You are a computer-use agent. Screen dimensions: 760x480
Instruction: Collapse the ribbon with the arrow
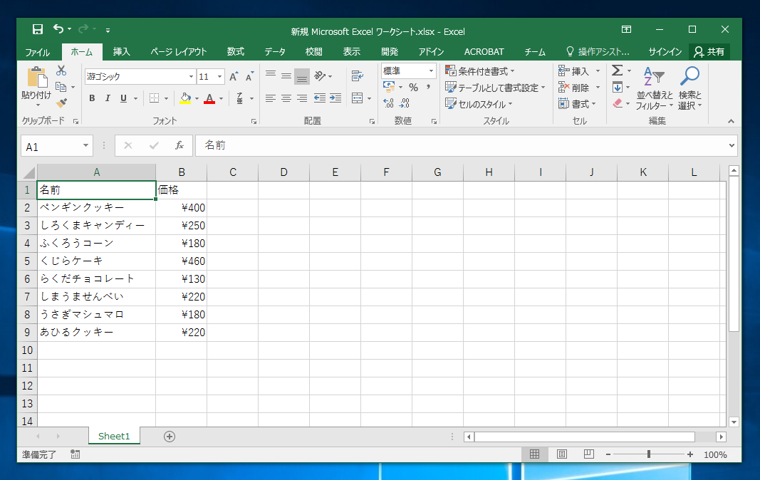(731, 121)
